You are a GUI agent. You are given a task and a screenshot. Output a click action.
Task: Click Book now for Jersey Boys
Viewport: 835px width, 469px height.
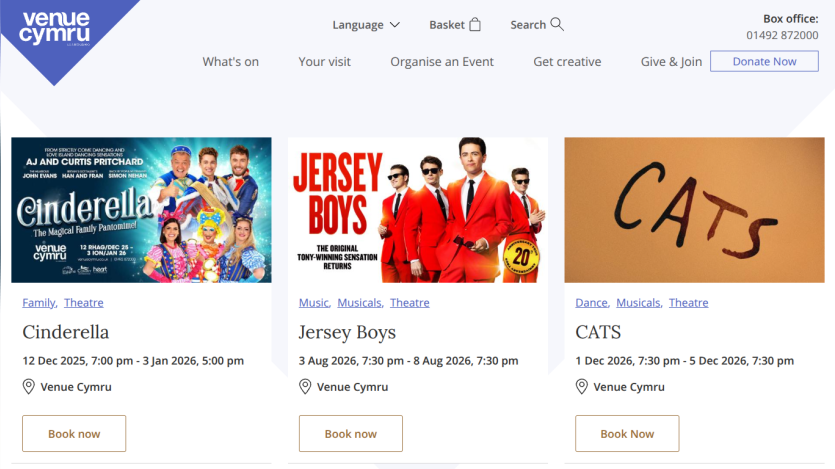pos(351,434)
